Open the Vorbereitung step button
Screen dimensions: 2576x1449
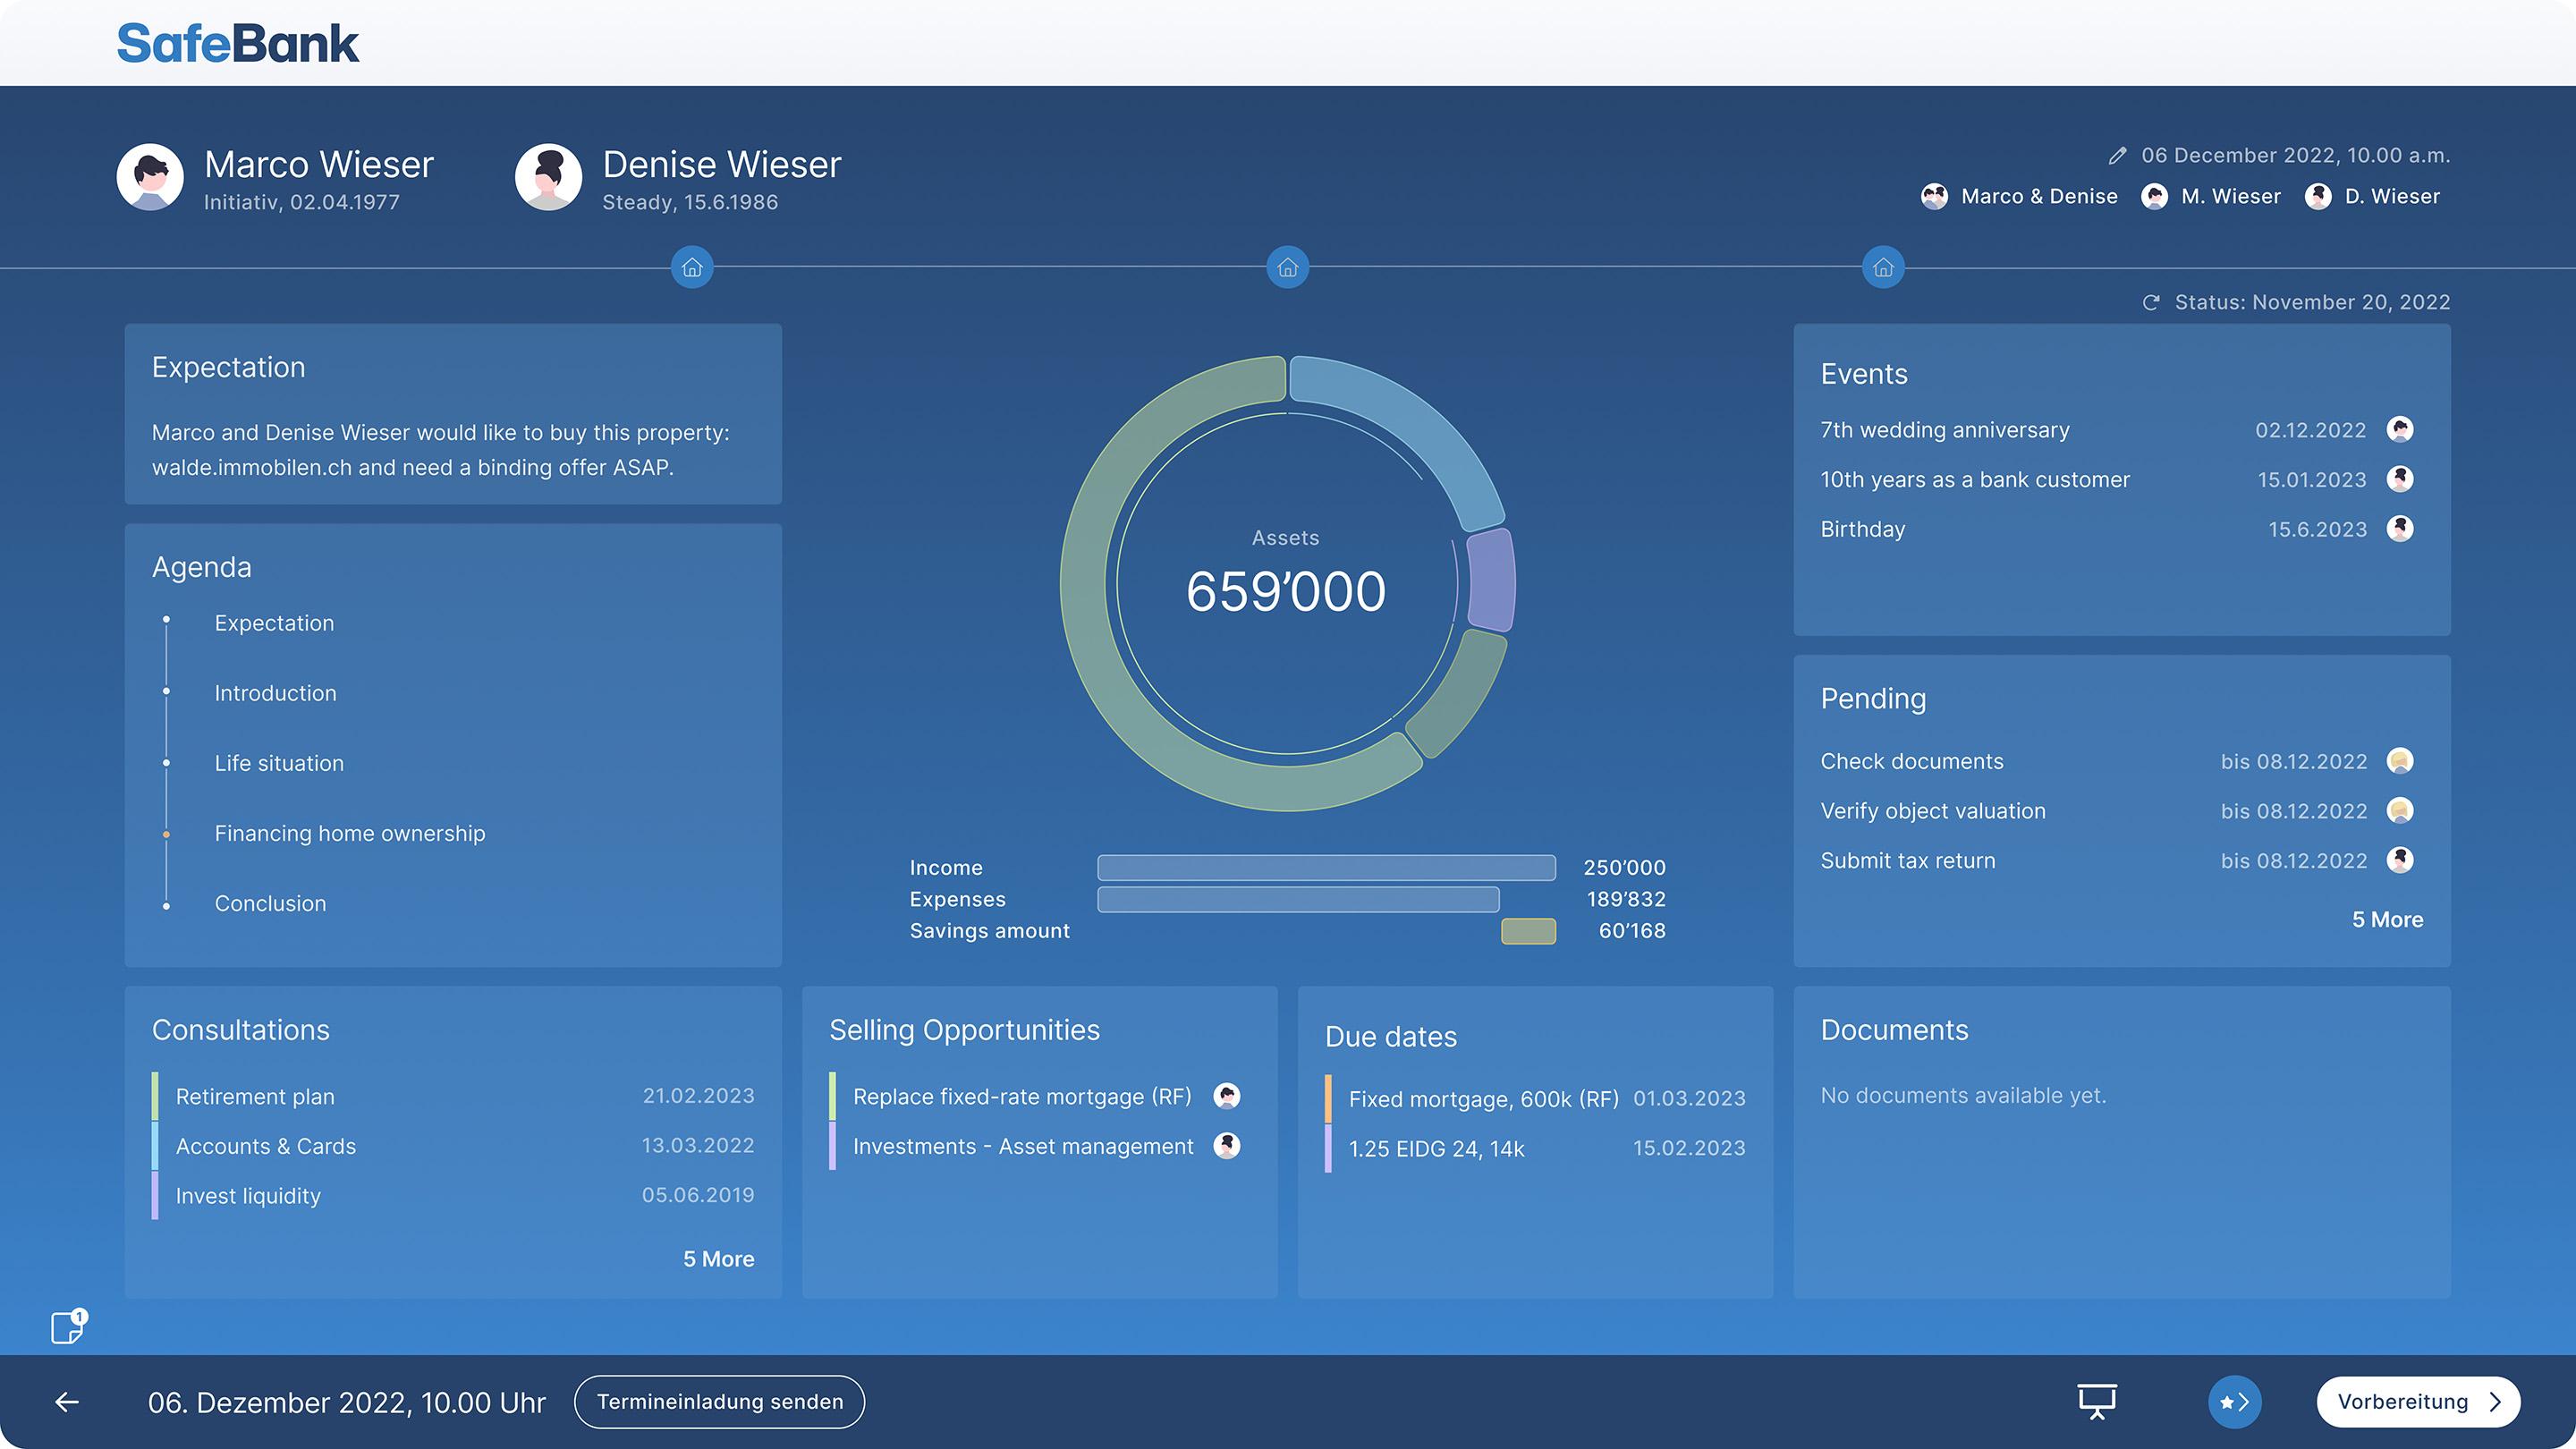(x=2418, y=1402)
